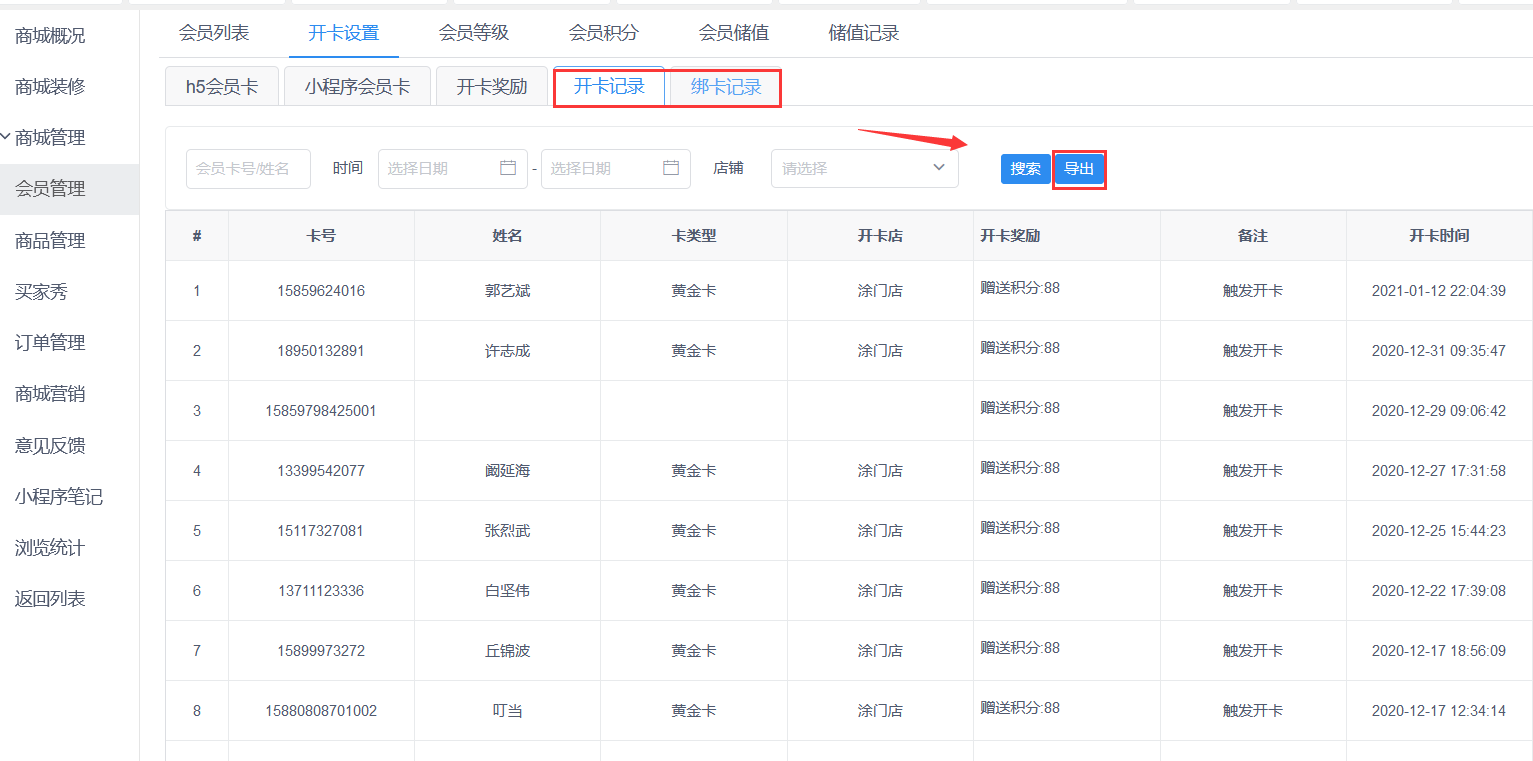Select 商品管理 in the sidebar
The height and width of the screenshot is (761, 1533).
tap(50, 241)
